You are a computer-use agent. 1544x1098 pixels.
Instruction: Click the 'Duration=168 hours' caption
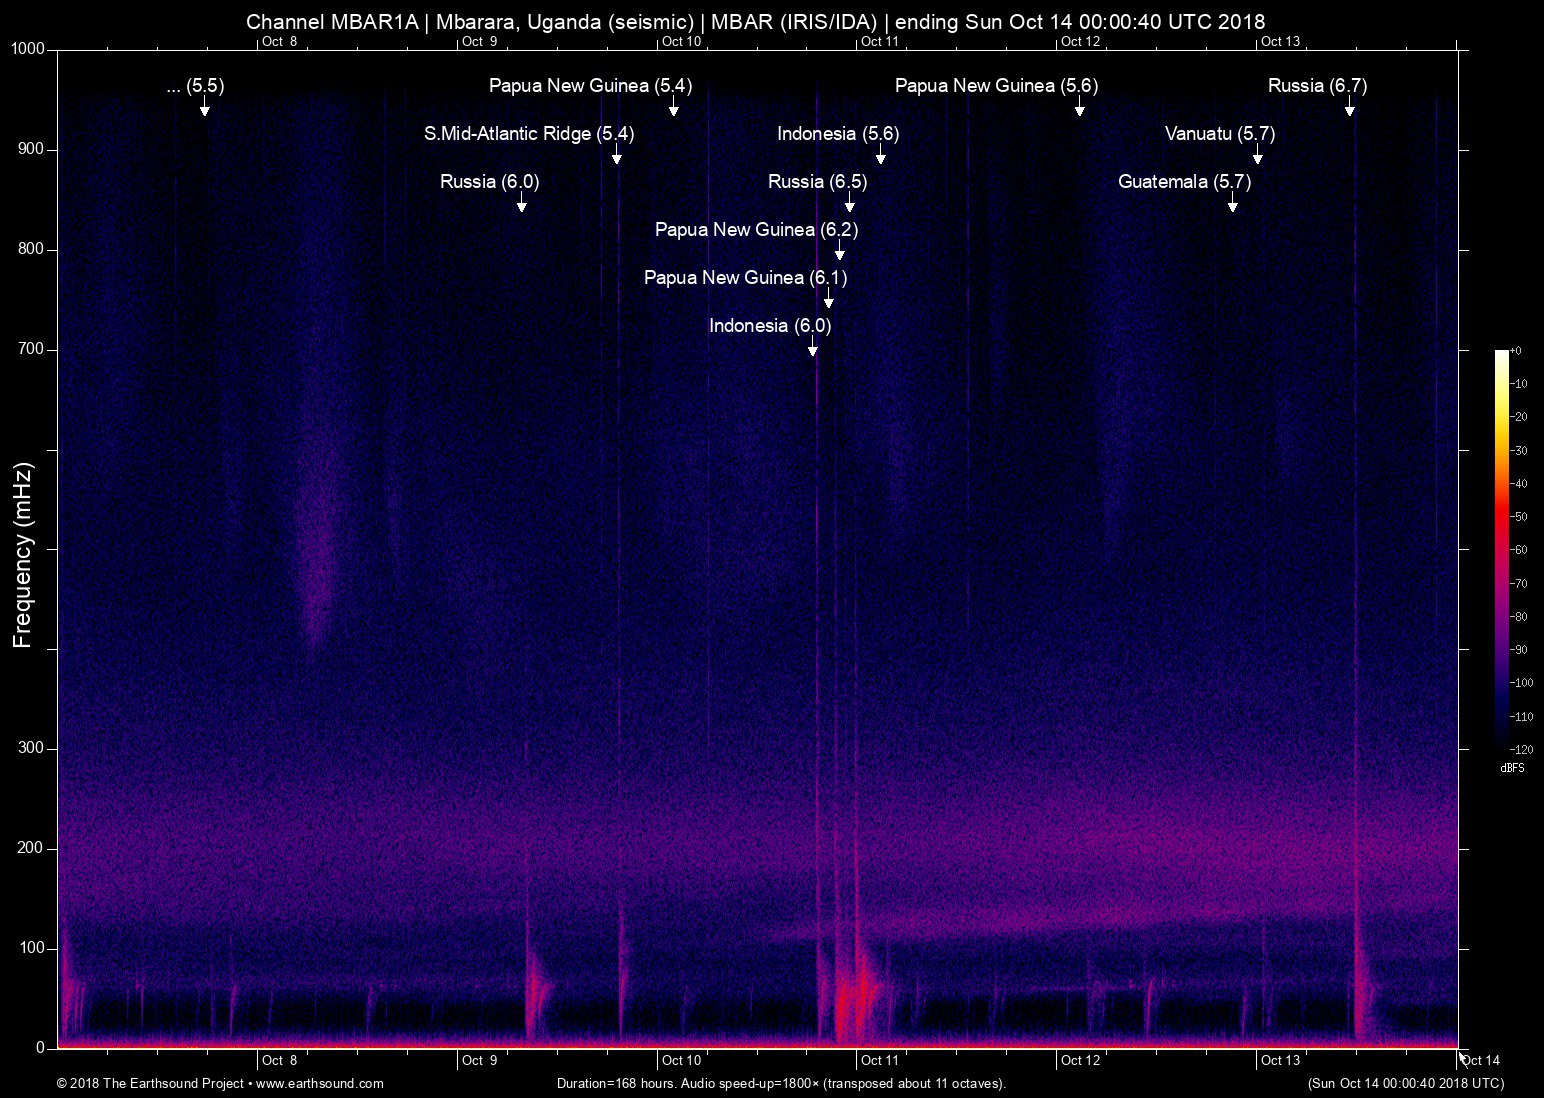pyautogui.click(x=781, y=1084)
